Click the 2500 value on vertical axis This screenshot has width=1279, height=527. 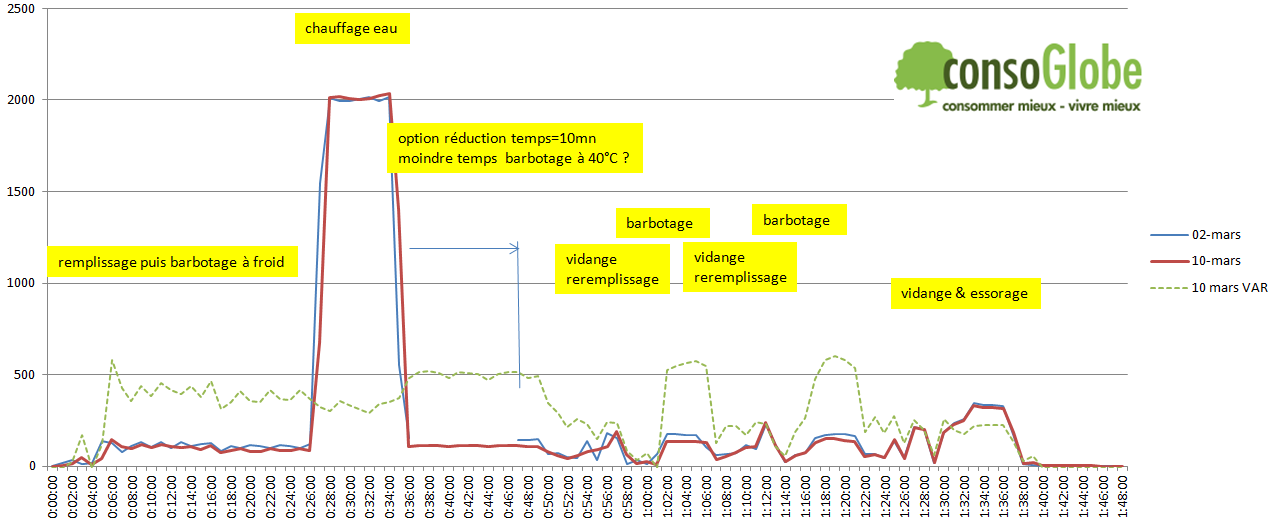click(21, 9)
